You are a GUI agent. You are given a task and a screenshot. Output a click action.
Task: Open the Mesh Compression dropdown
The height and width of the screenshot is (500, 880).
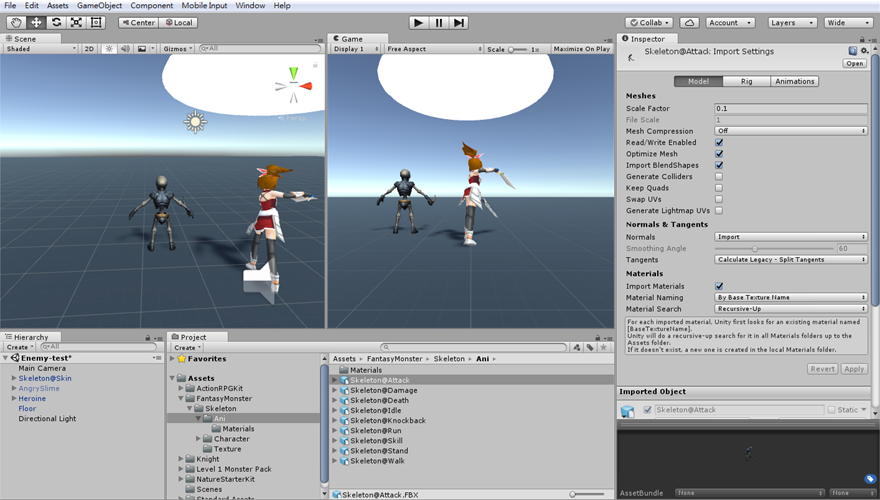pyautogui.click(x=790, y=131)
